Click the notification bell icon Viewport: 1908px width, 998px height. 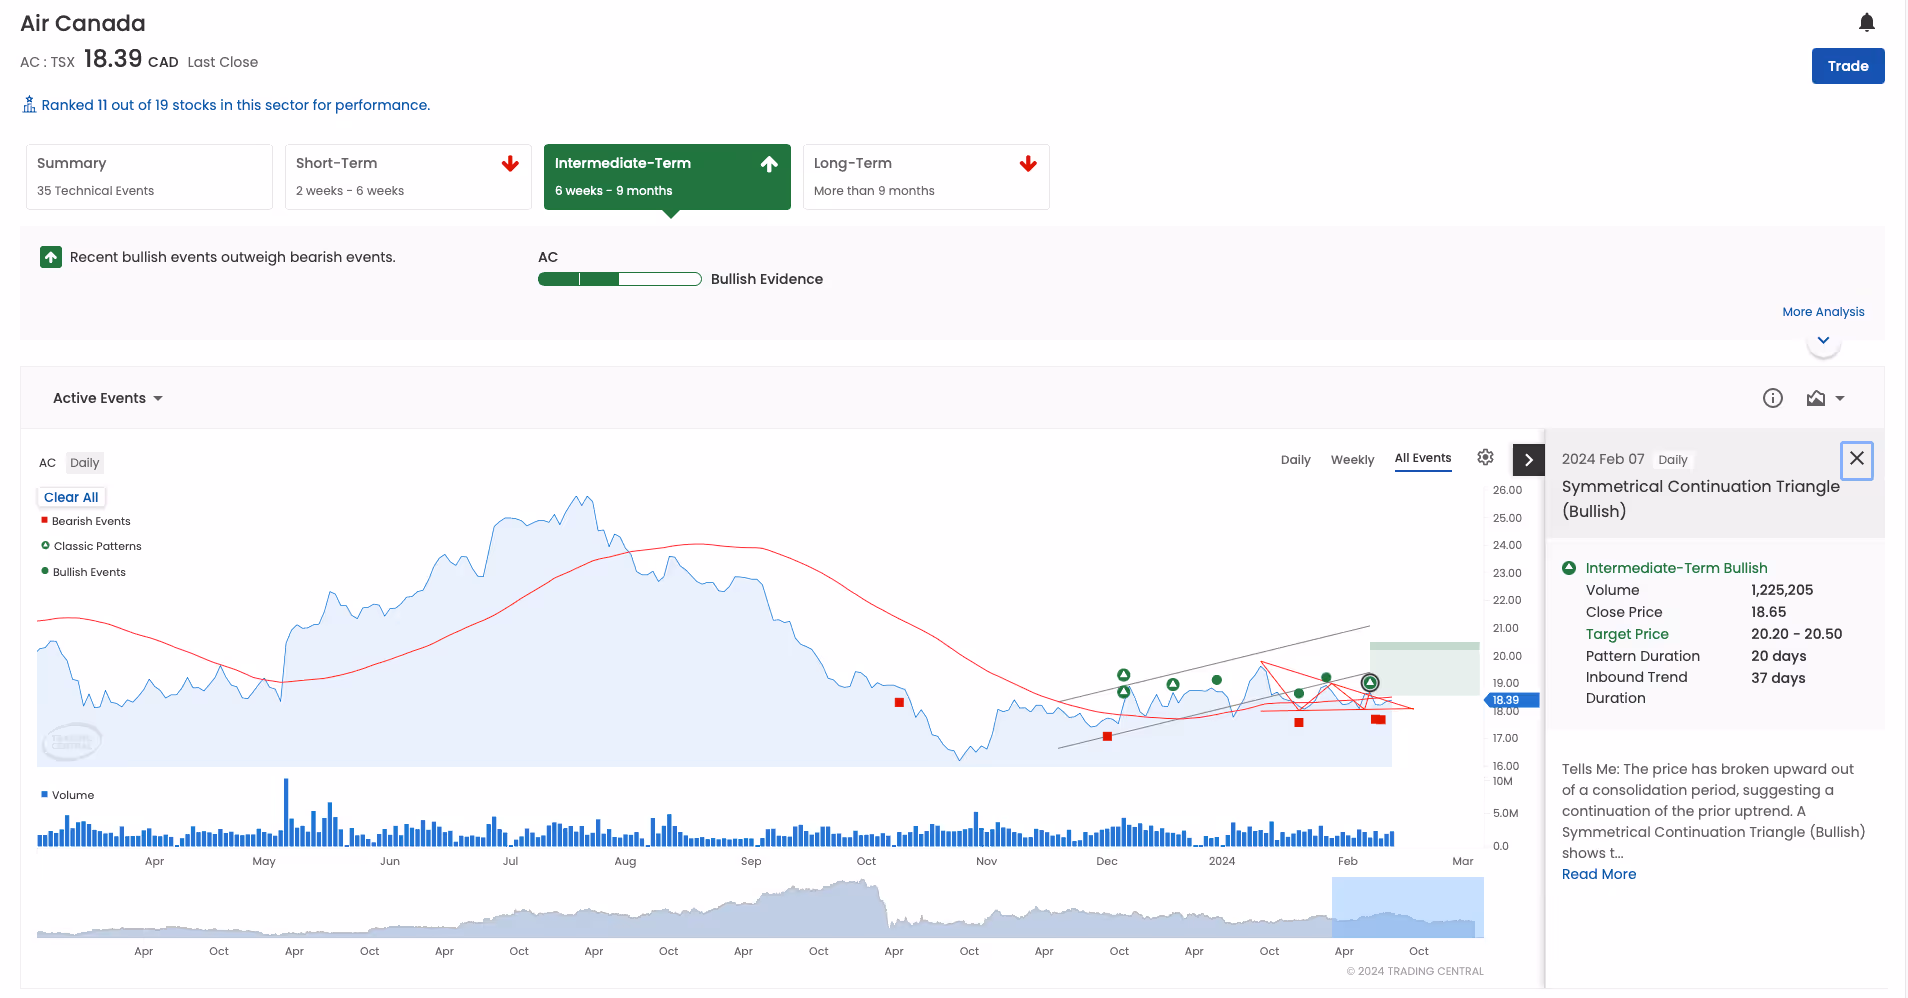click(x=1866, y=22)
